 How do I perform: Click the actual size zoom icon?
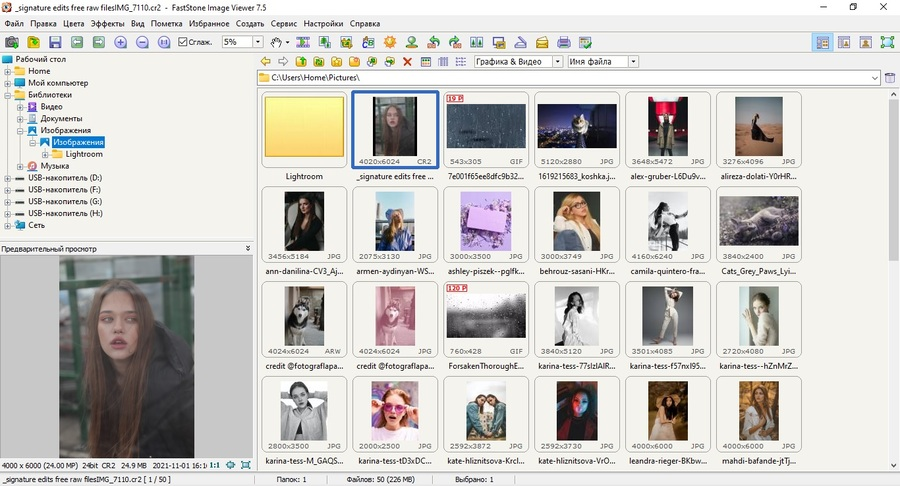click(164, 42)
